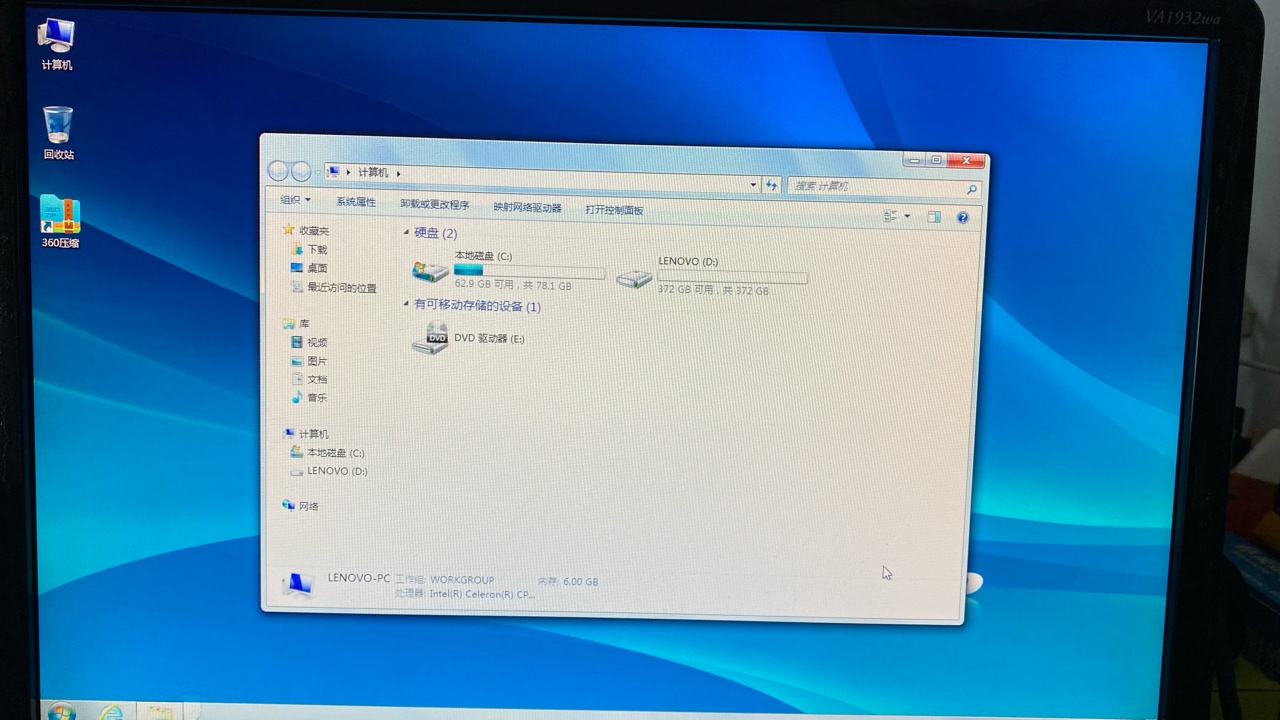Click 映射网络驱动器 in the toolbar
1280x720 pixels.
[527, 208]
